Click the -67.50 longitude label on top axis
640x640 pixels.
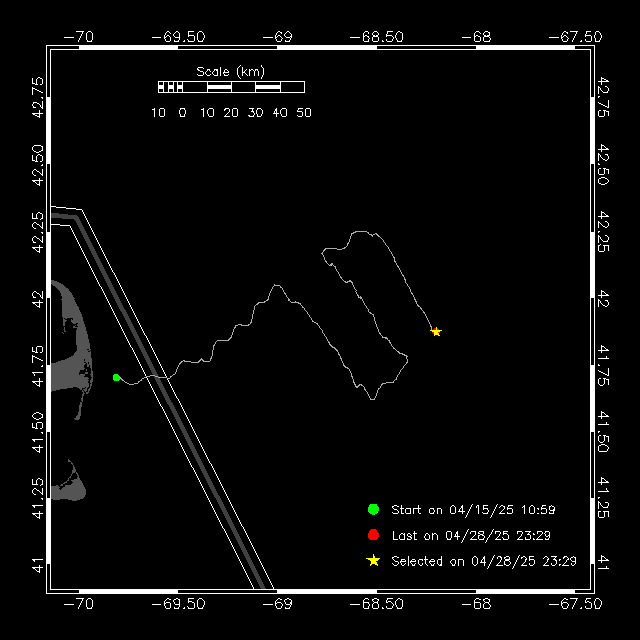576,37
